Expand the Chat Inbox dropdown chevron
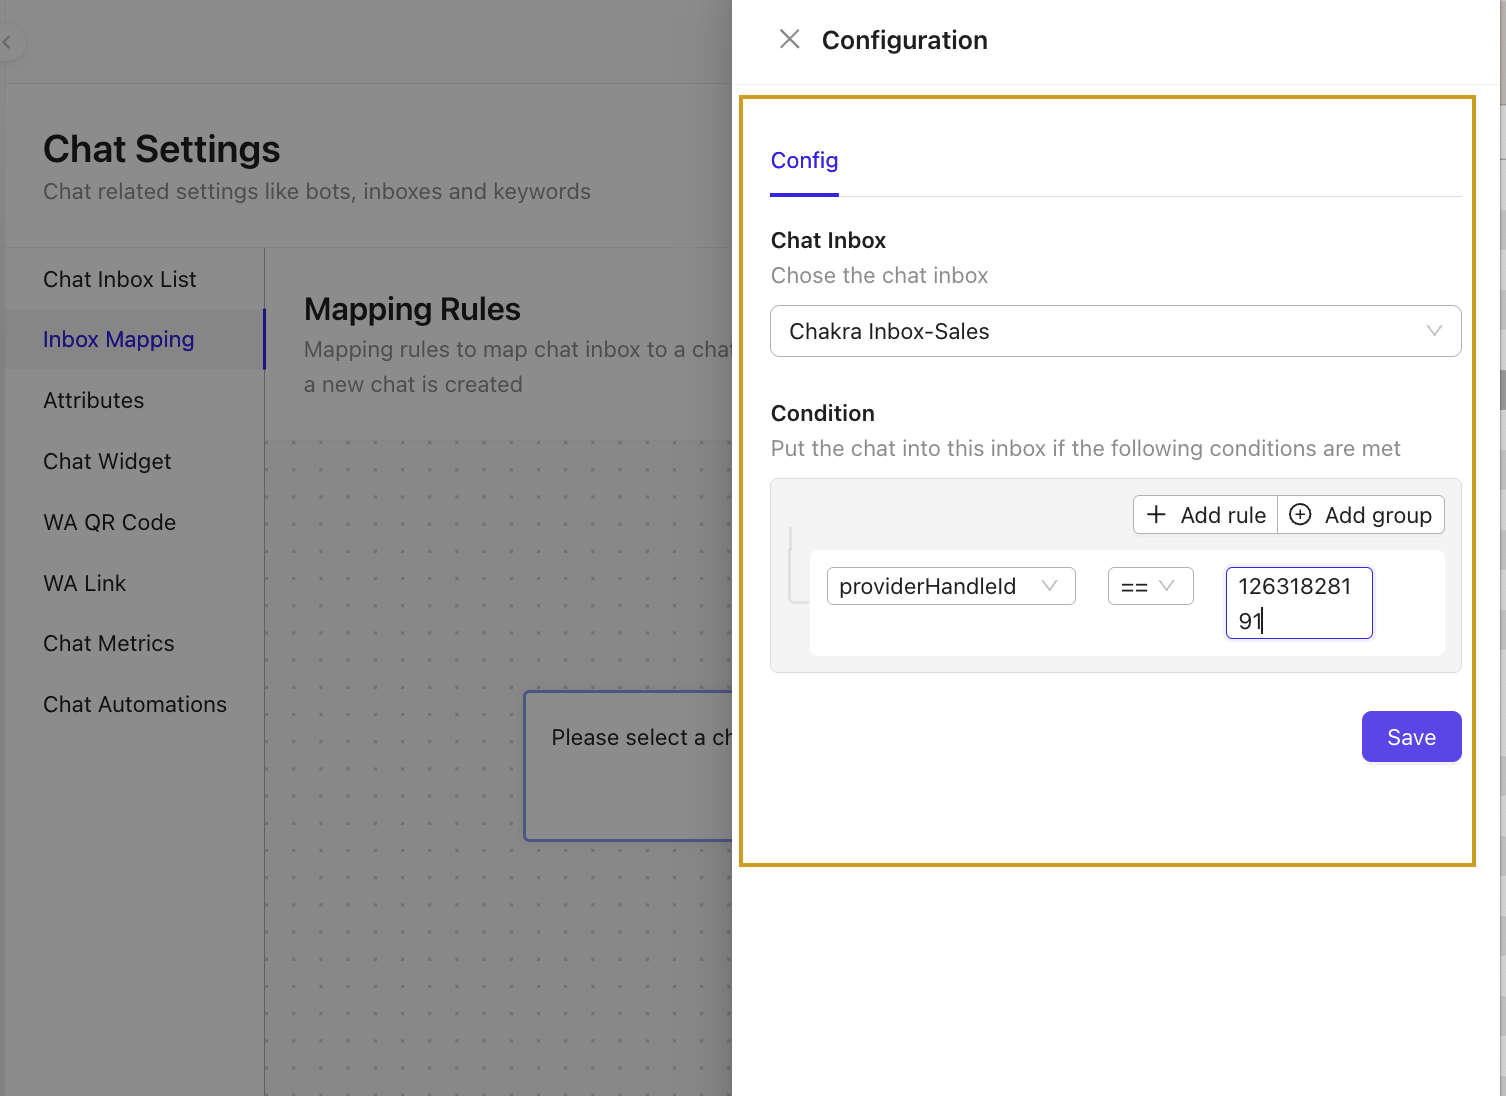 click(1434, 331)
